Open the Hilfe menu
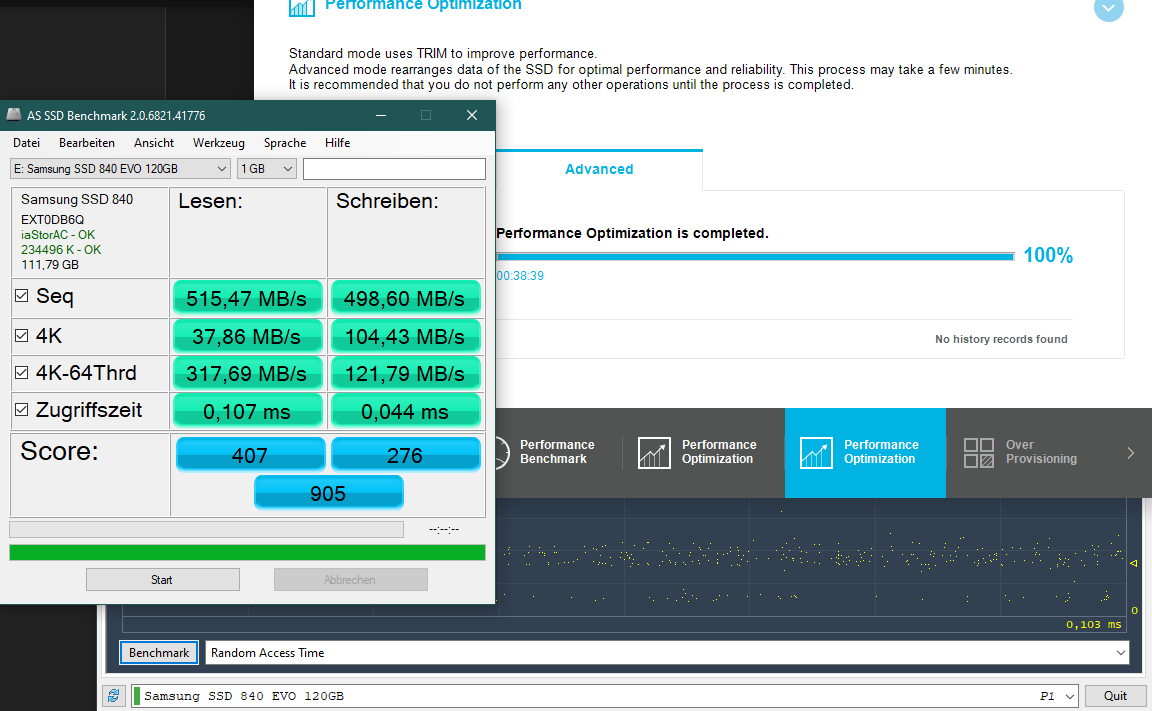 tap(337, 142)
